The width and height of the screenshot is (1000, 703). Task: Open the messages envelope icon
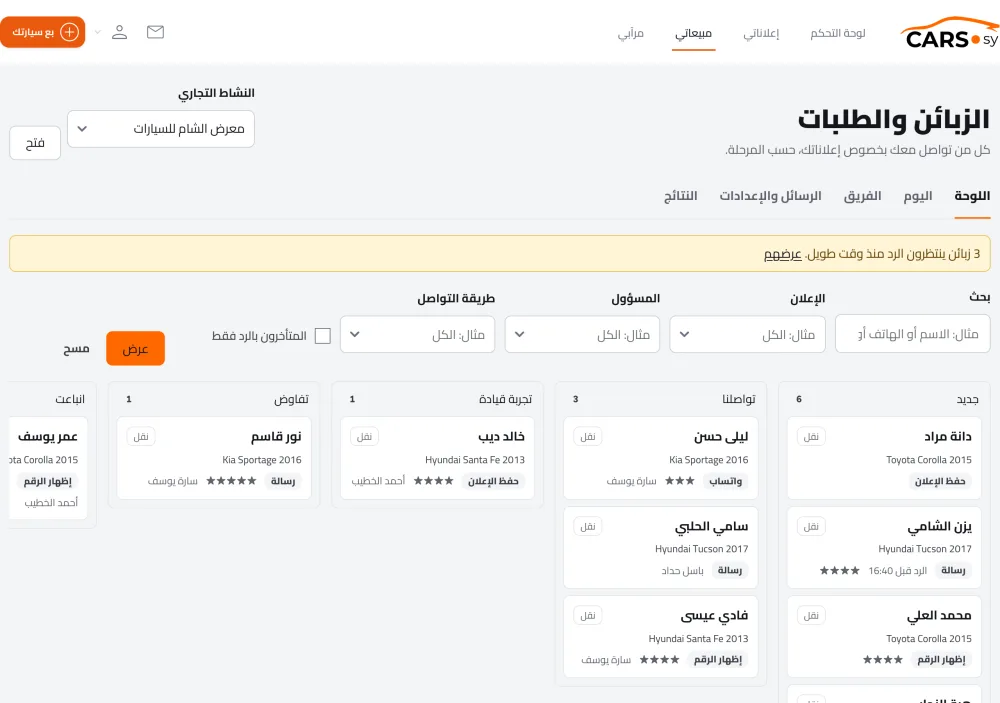point(156,32)
